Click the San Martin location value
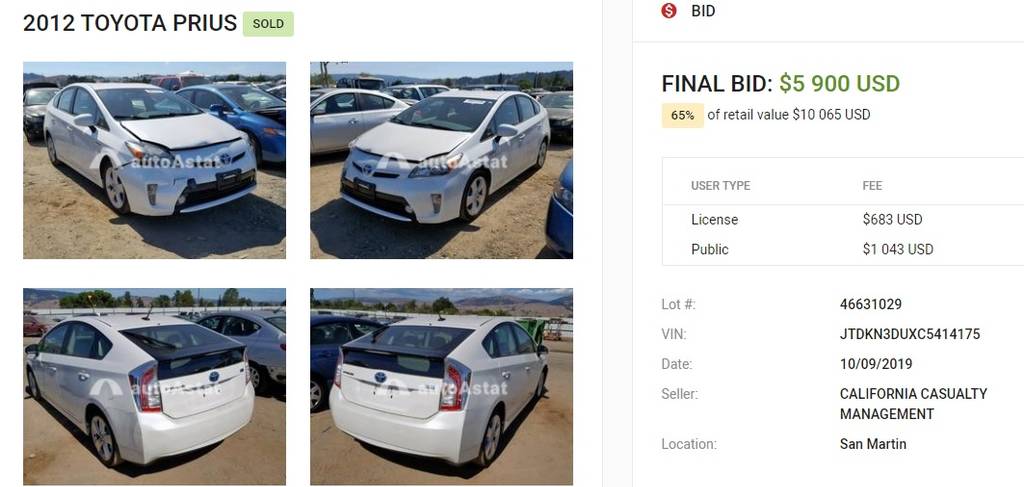Image resolution: width=1024 pixels, height=487 pixels. pyautogui.click(x=873, y=445)
